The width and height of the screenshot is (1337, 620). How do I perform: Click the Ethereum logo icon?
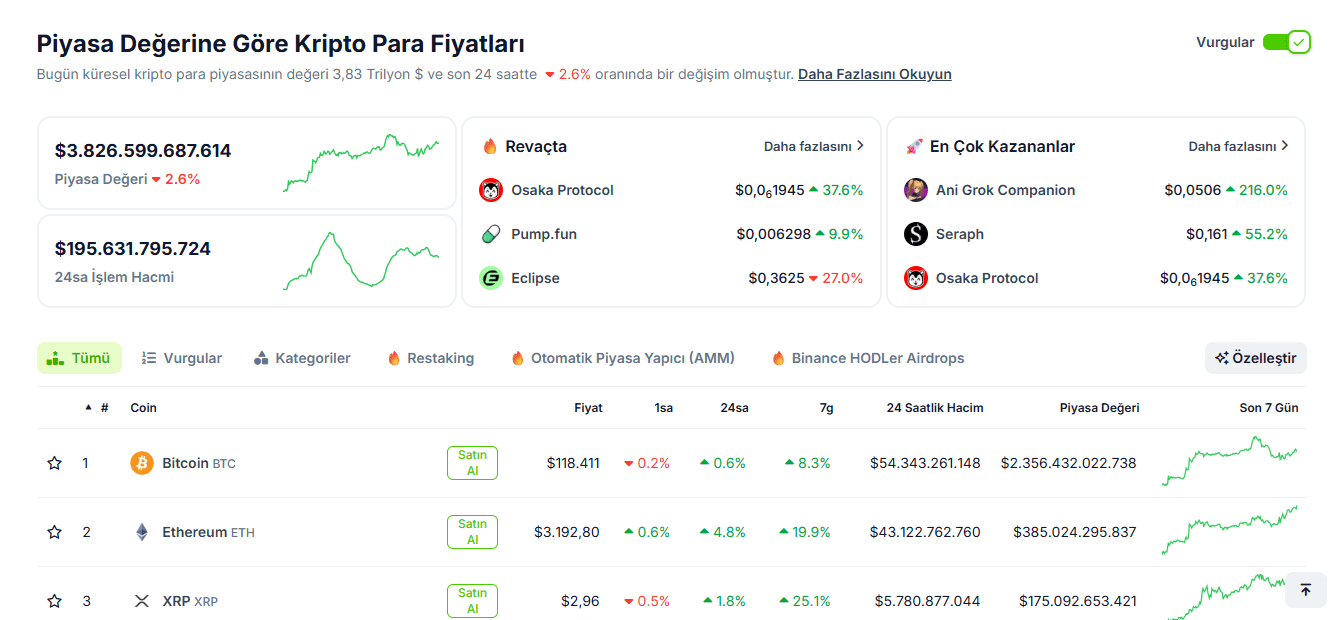pos(142,532)
